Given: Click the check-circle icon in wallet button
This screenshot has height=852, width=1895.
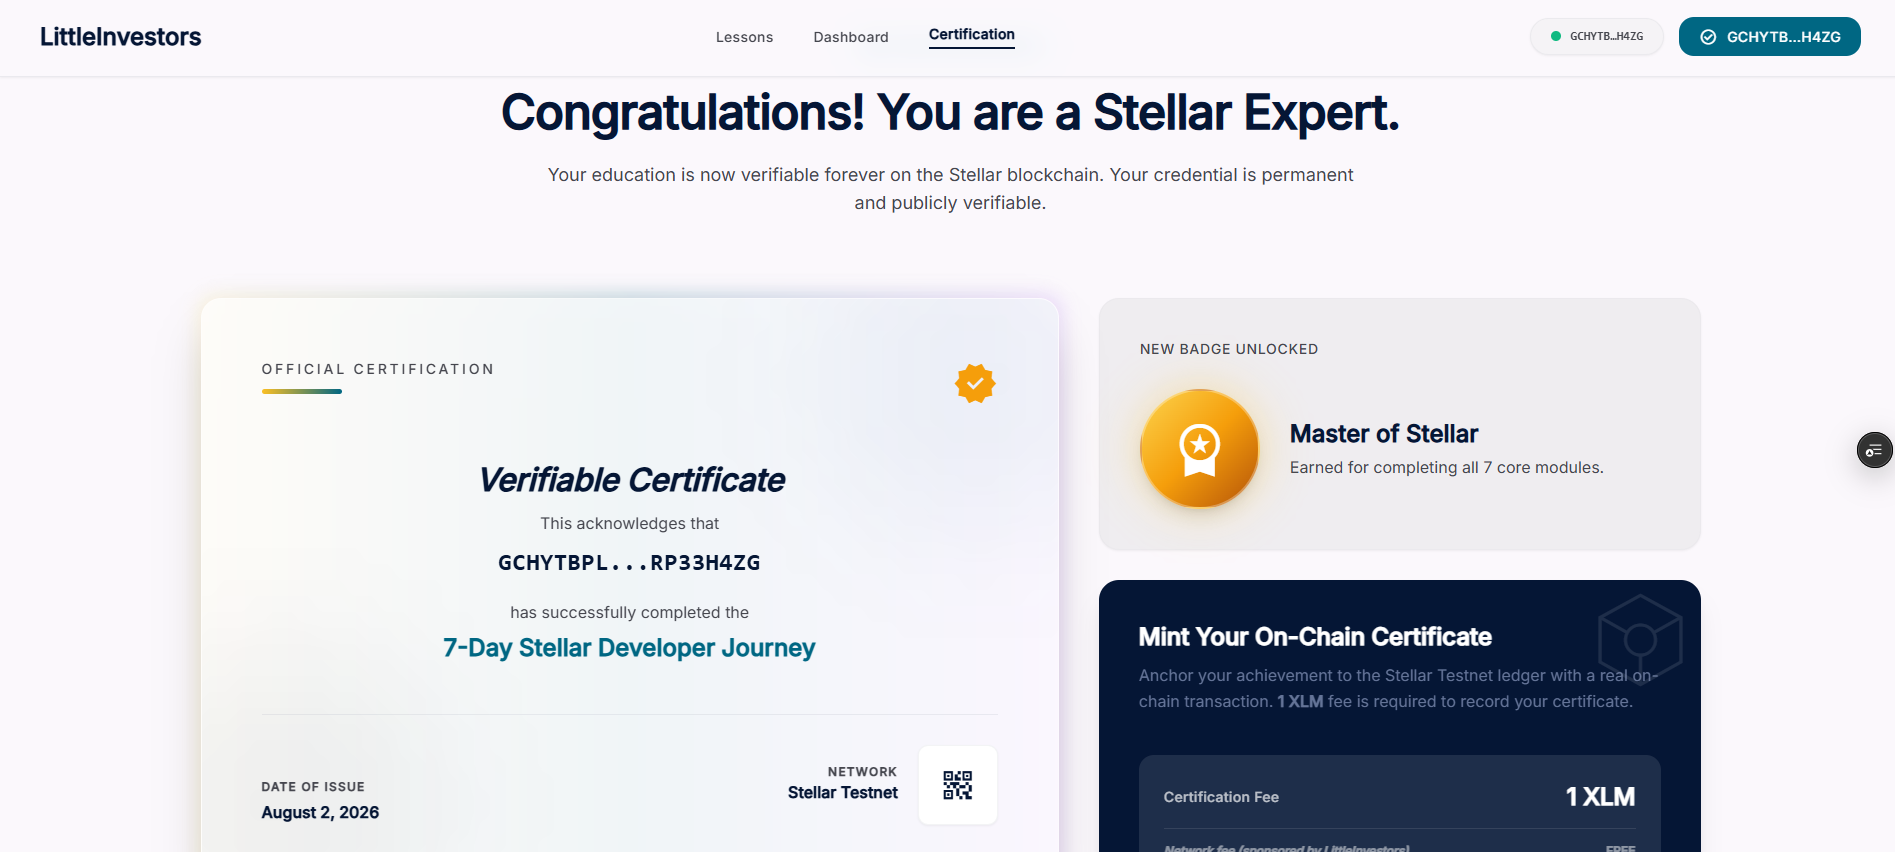Looking at the screenshot, I should [x=1708, y=37].
